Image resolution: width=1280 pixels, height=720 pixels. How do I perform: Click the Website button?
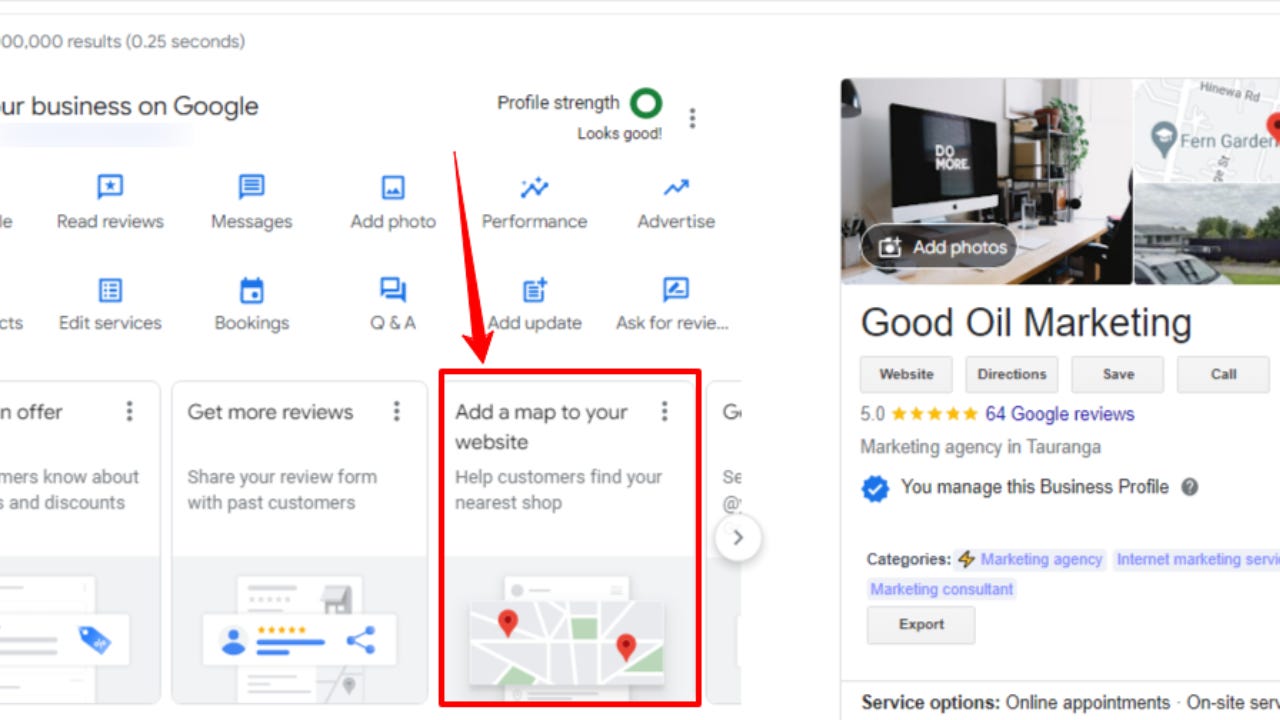[906, 374]
